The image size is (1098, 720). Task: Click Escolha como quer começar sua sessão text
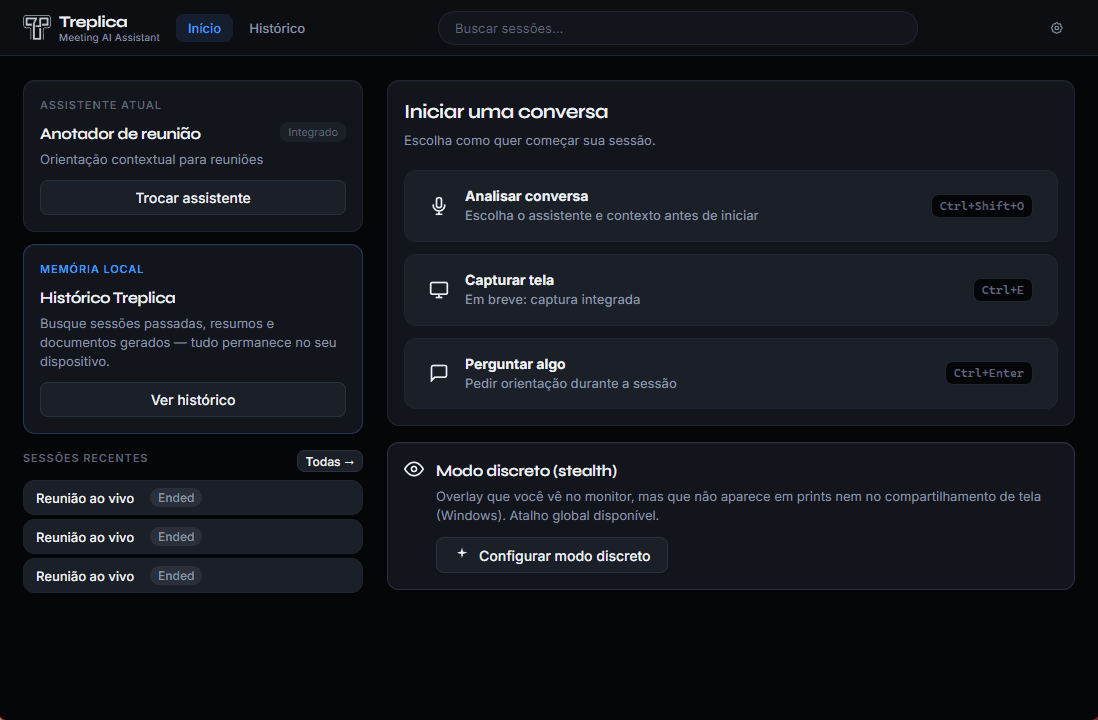[529, 141]
